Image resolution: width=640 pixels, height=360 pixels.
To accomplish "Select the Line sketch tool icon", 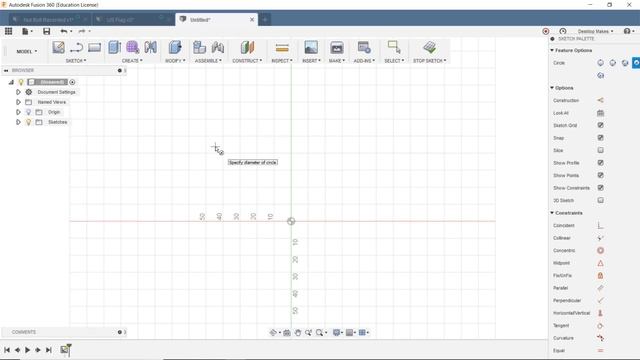I will click(76, 47).
